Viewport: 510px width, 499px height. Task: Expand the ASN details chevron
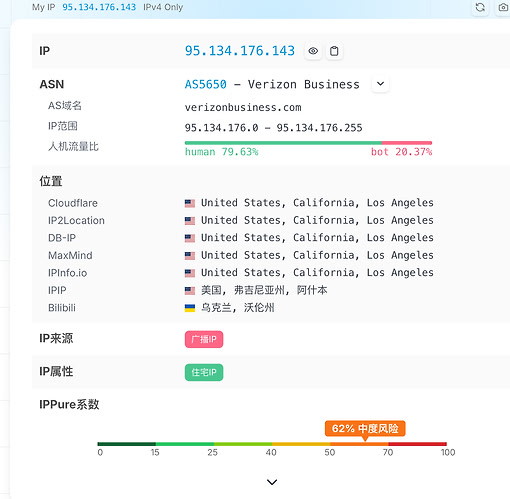click(380, 84)
